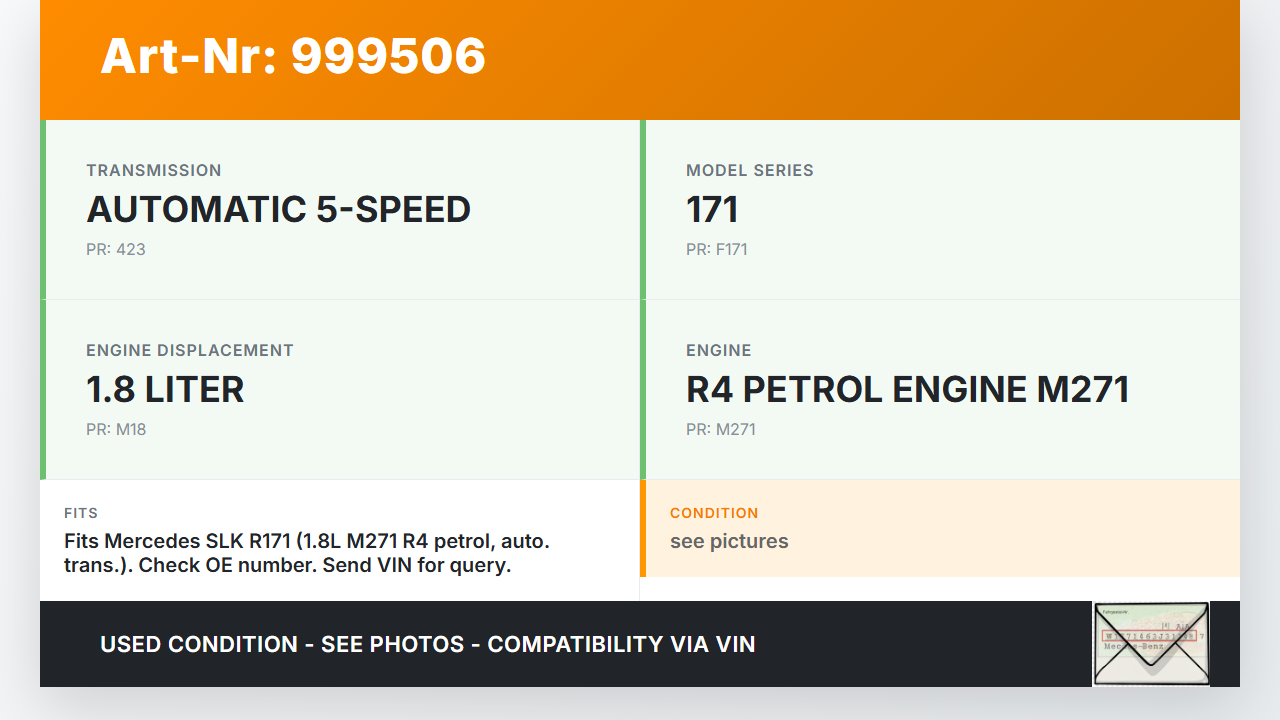Click the PR: M18 code
Viewport: 1280px width, 720px height.
click(x=116, y=429)
